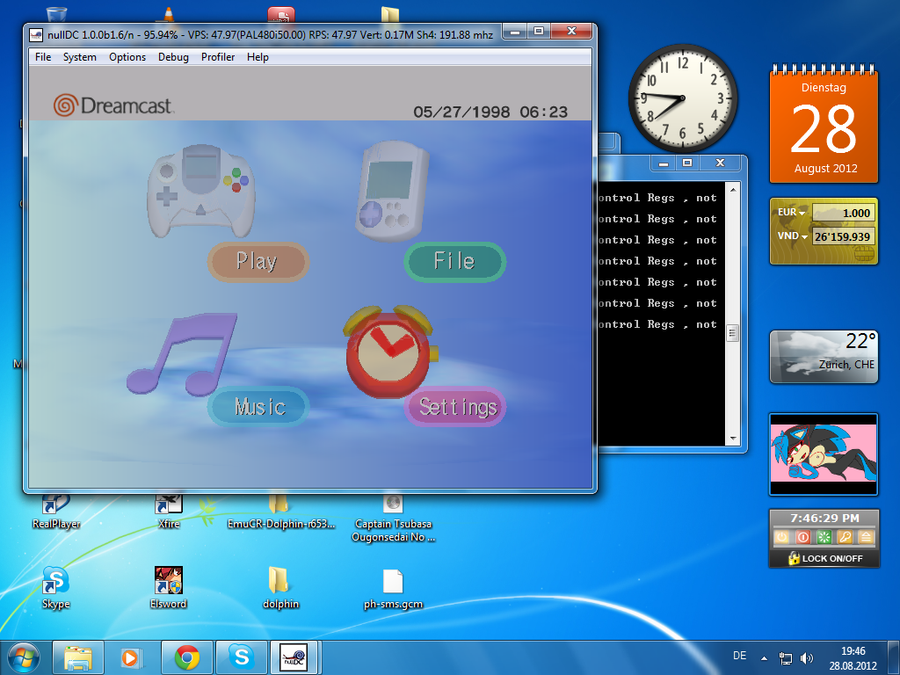Click scroll down arrow in console window
The image size is (900, 675).
pyautogui.click(x=732, y=439)
